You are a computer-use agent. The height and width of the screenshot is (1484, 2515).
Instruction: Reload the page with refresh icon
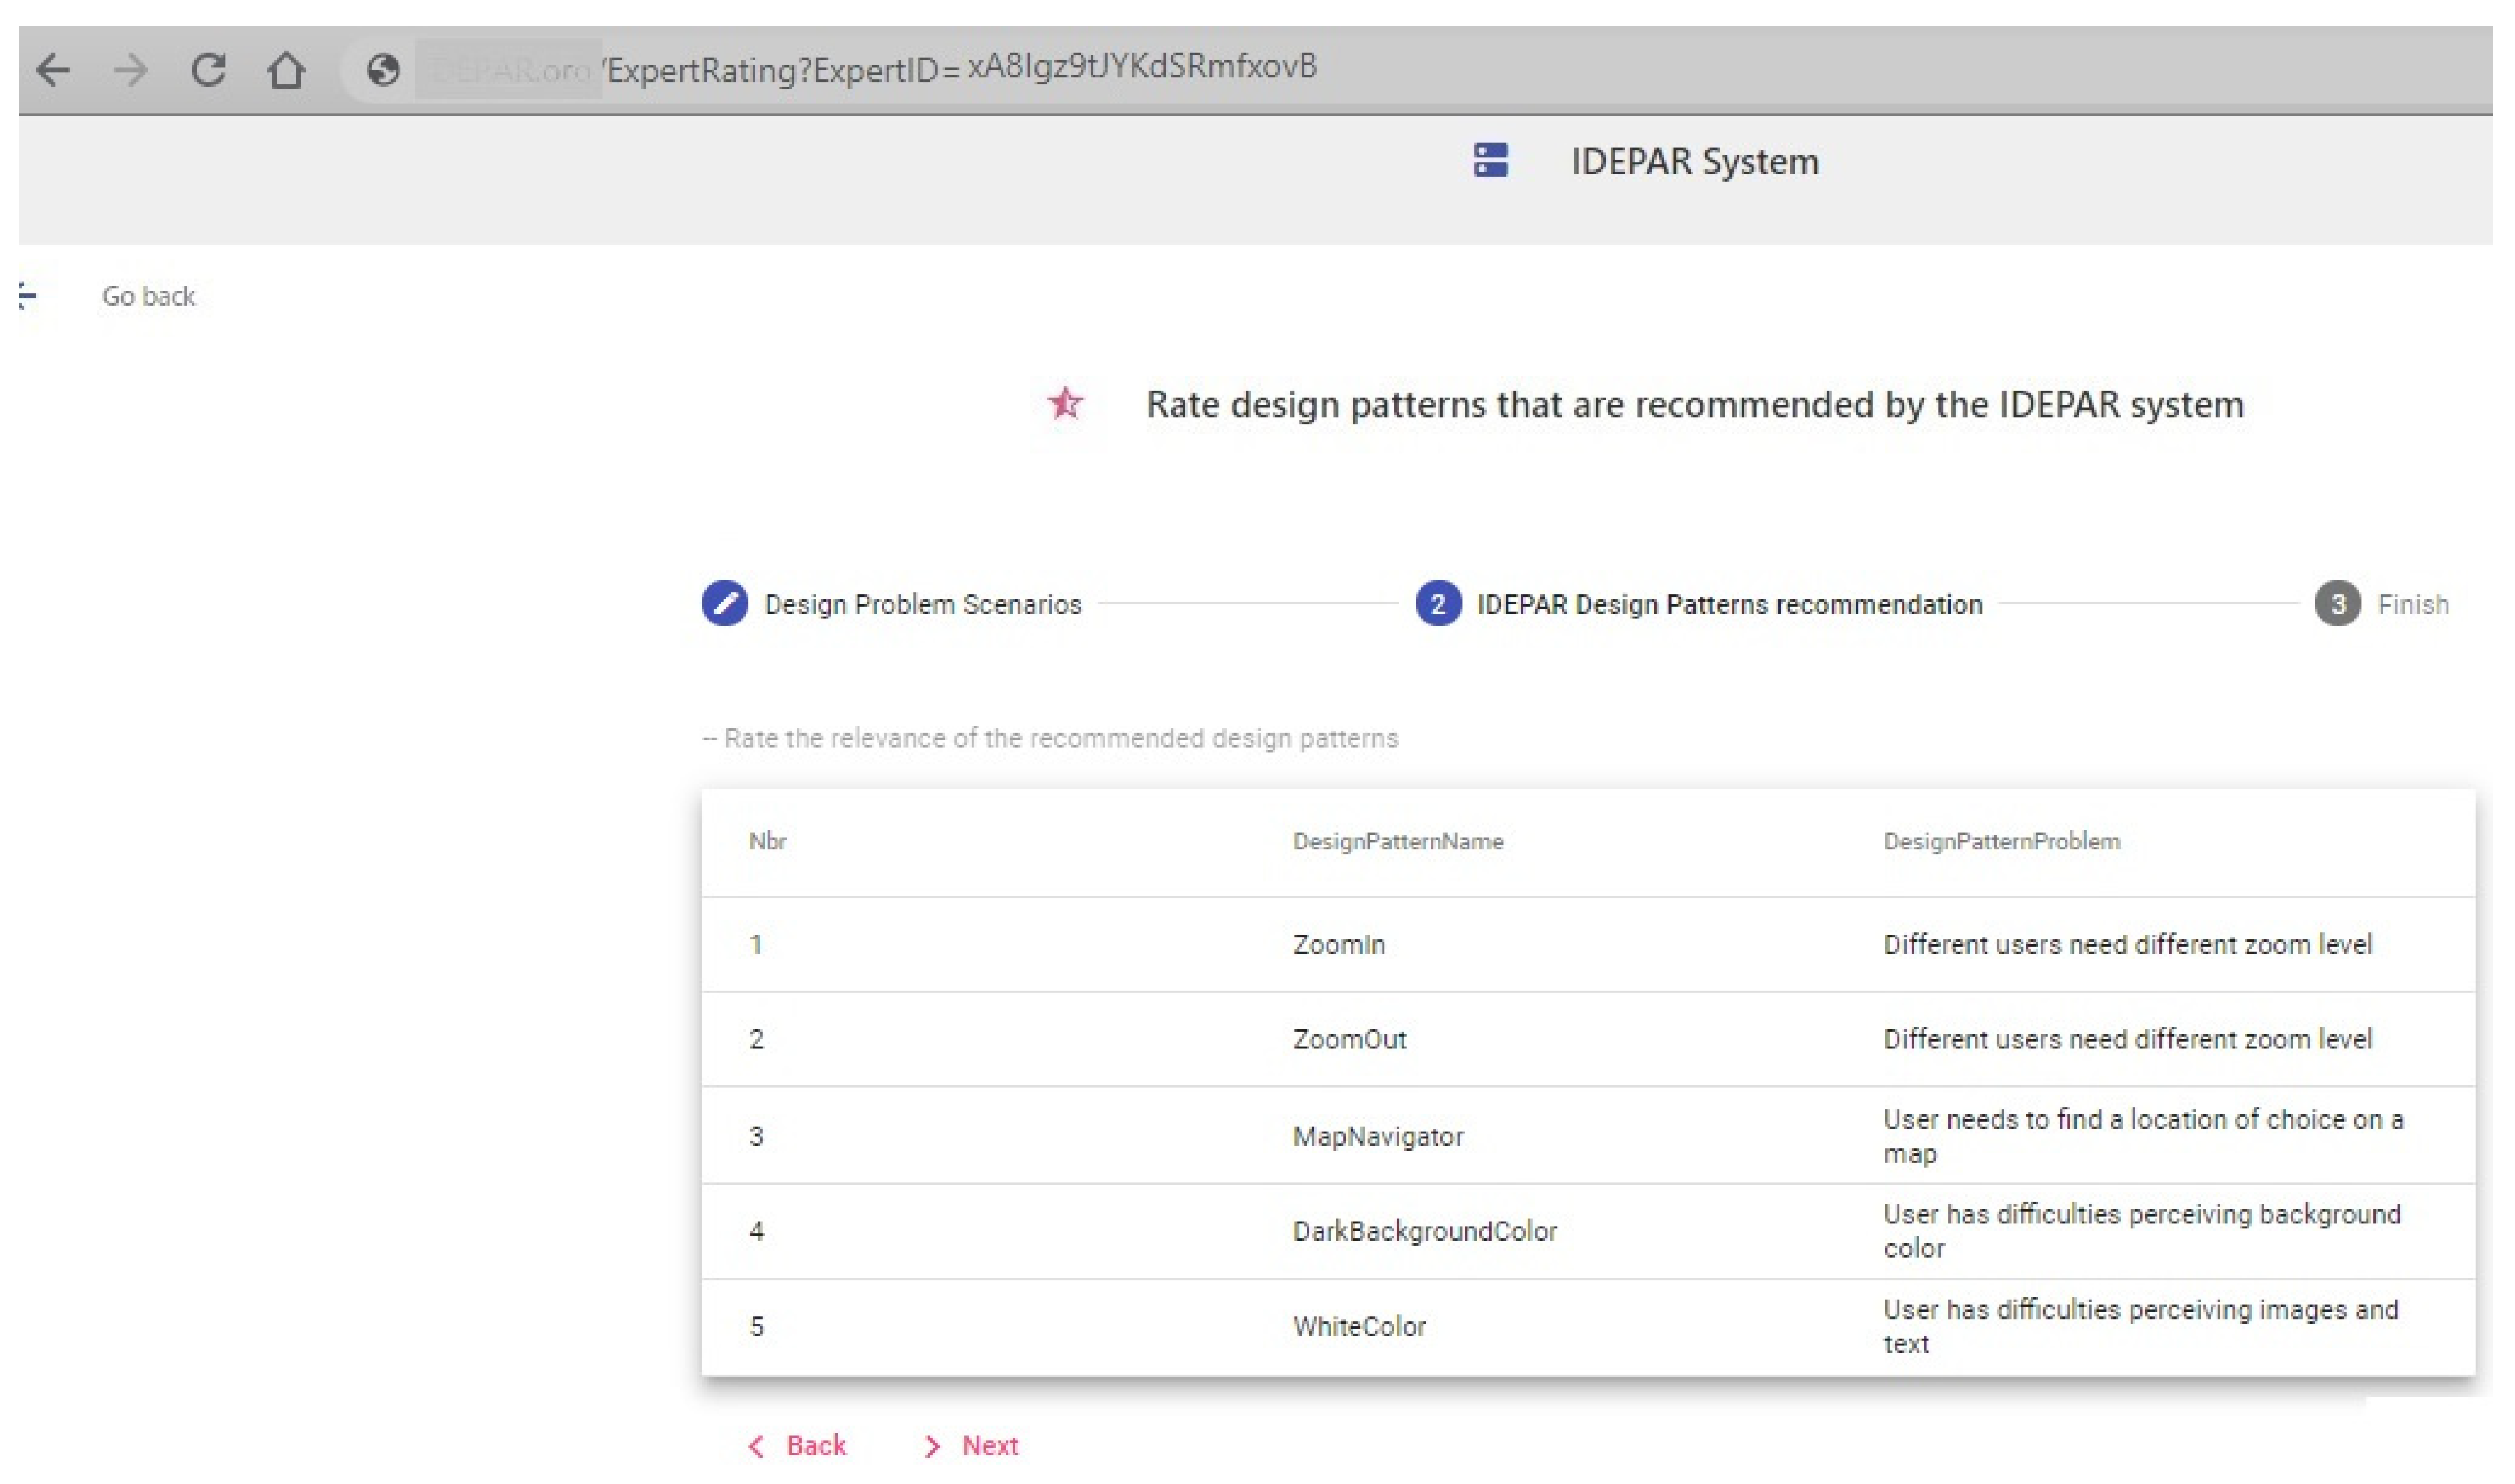point(208,70)
